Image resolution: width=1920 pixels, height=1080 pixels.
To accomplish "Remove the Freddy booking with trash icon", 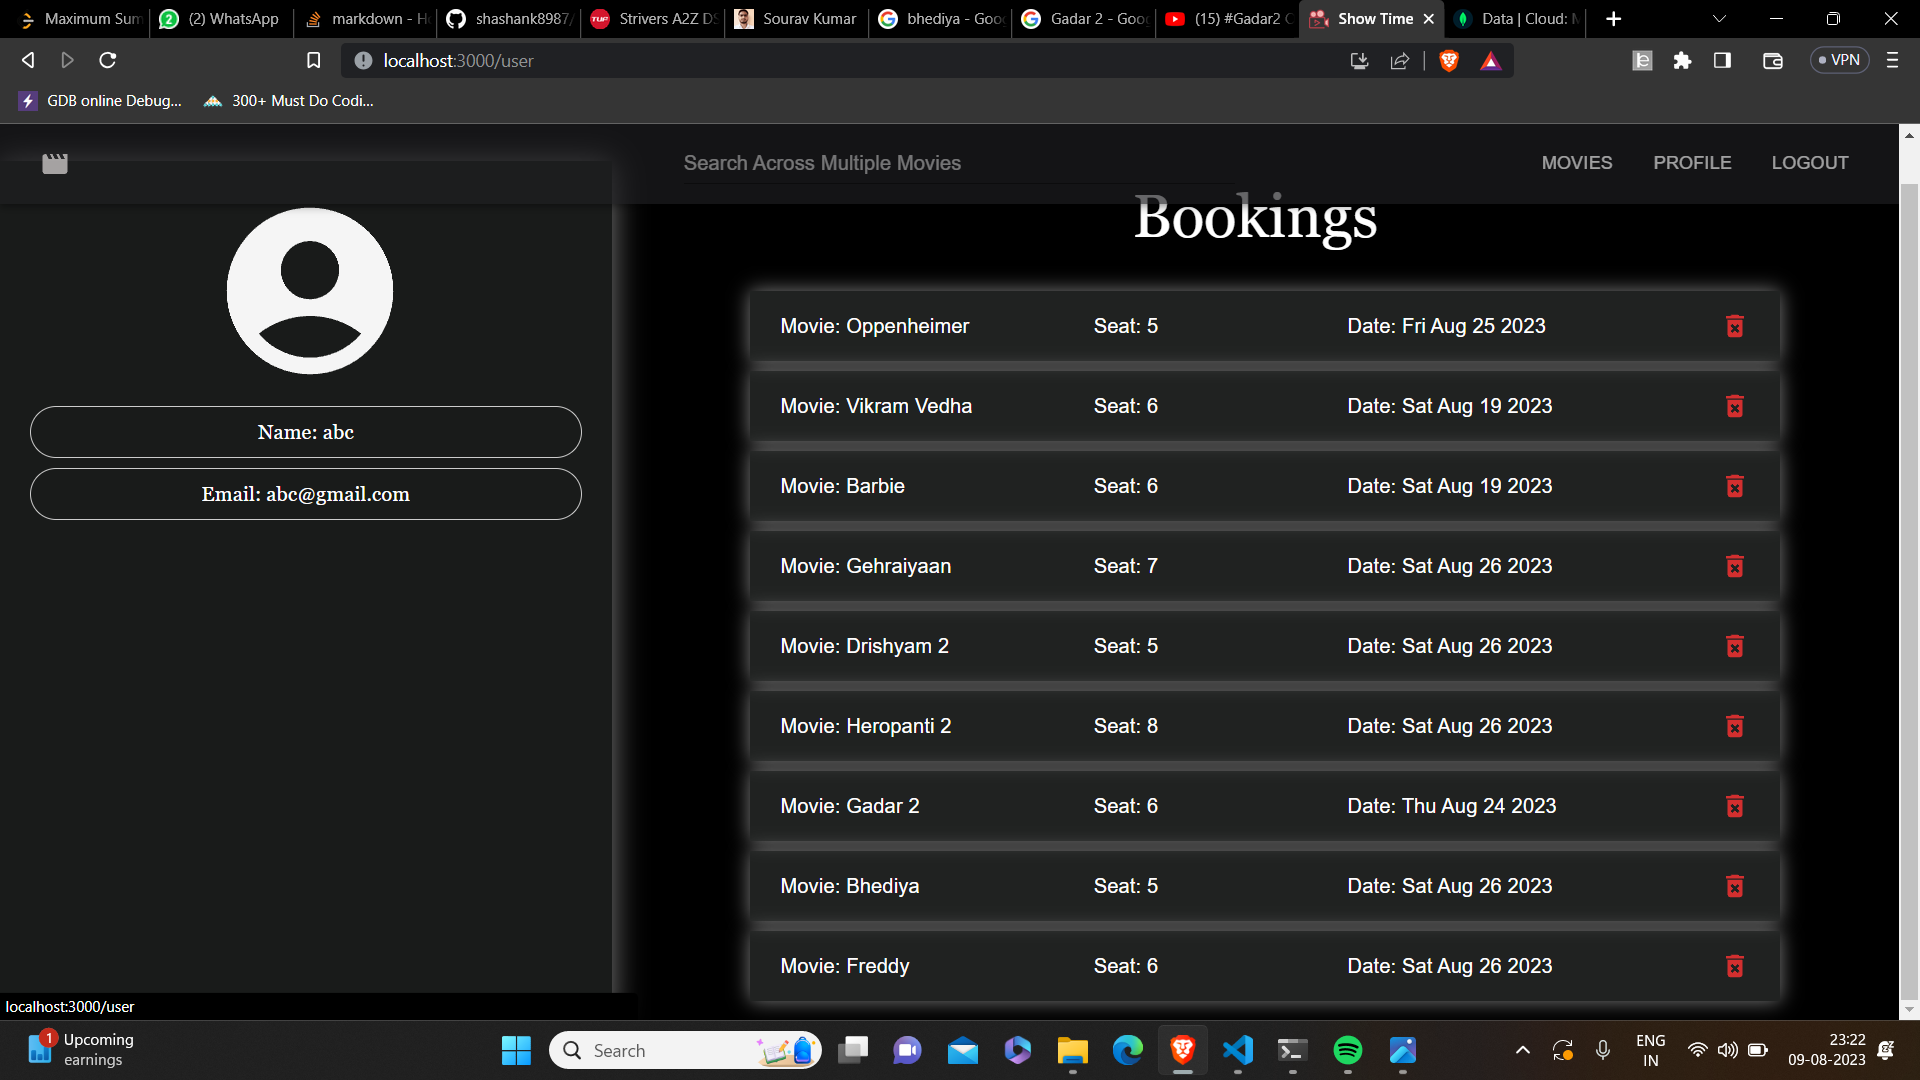I will [x=1735, y=966].
